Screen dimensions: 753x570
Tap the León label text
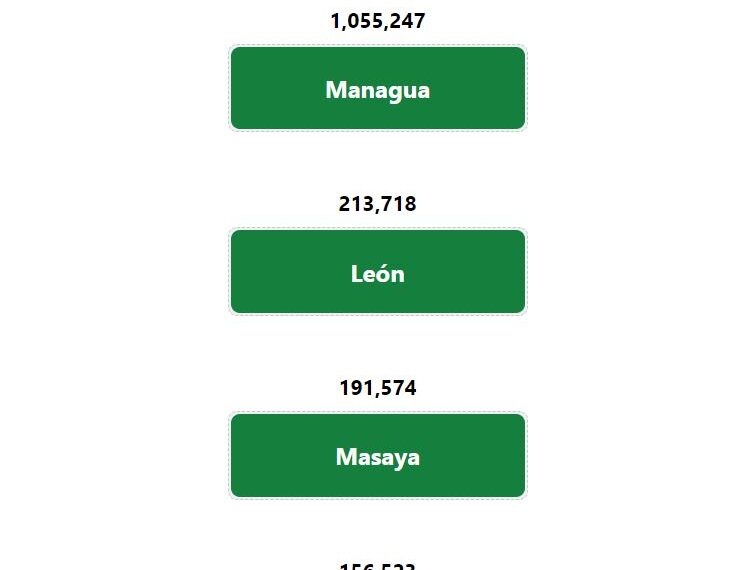coord(378,274)
